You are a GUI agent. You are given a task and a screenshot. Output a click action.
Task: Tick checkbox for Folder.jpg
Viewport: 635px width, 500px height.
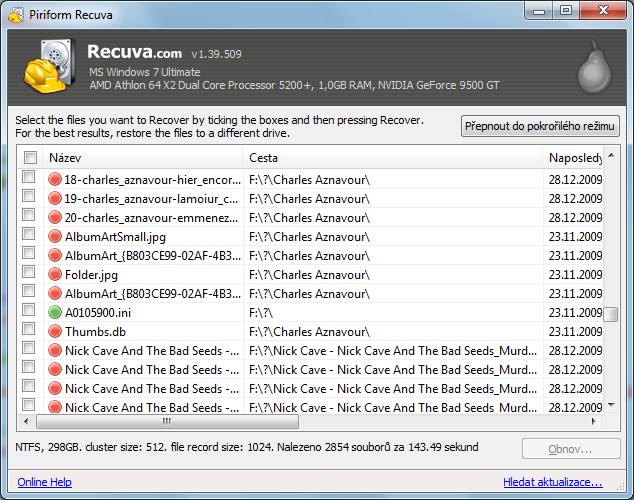(29, 272)
